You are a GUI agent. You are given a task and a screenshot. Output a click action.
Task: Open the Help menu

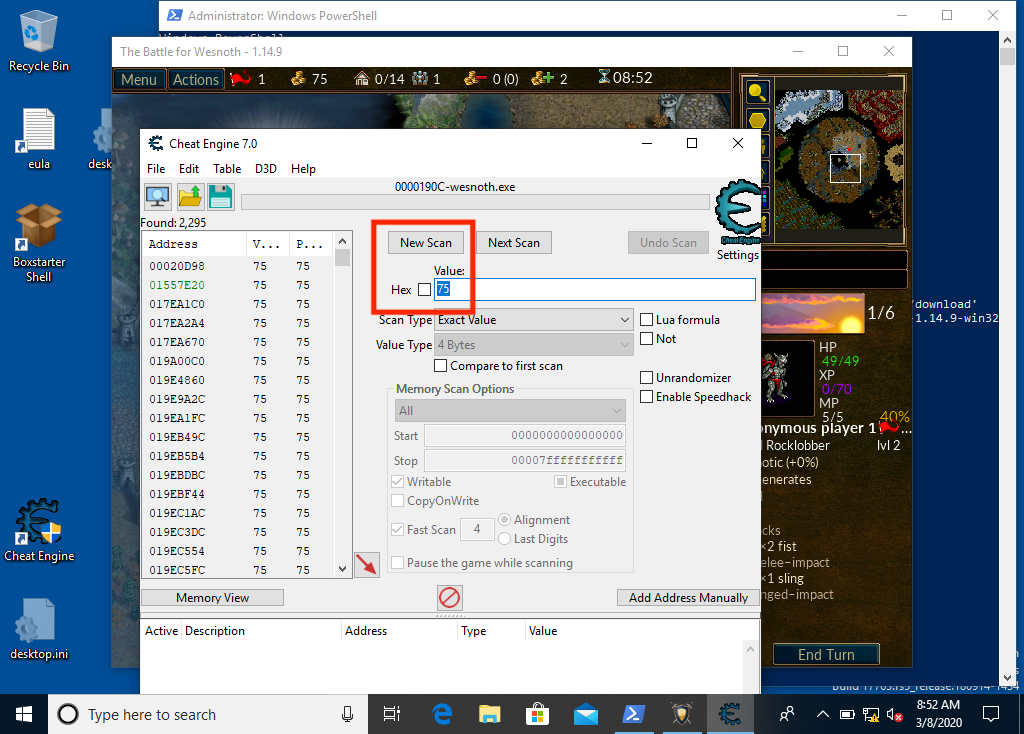click(303, 168)
